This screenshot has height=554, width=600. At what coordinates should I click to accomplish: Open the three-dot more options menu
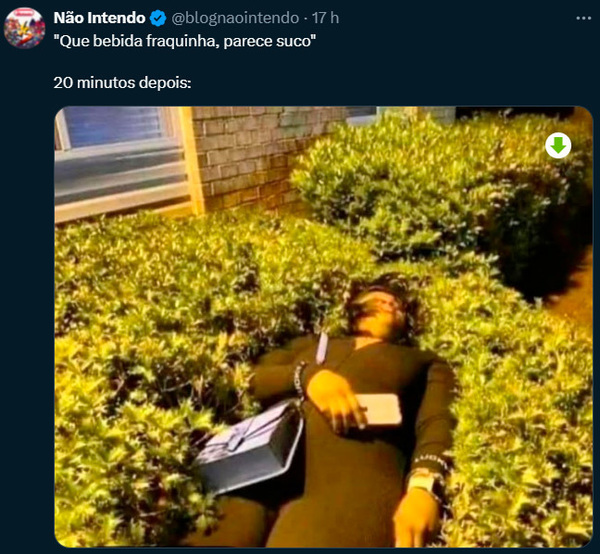[x=583, y=18]
